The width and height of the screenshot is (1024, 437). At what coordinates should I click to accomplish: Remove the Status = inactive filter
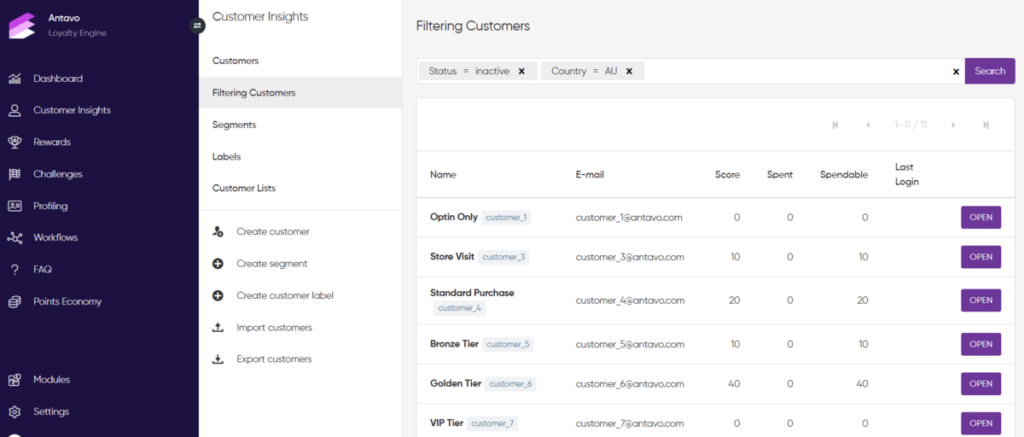[x=522, y=71]
